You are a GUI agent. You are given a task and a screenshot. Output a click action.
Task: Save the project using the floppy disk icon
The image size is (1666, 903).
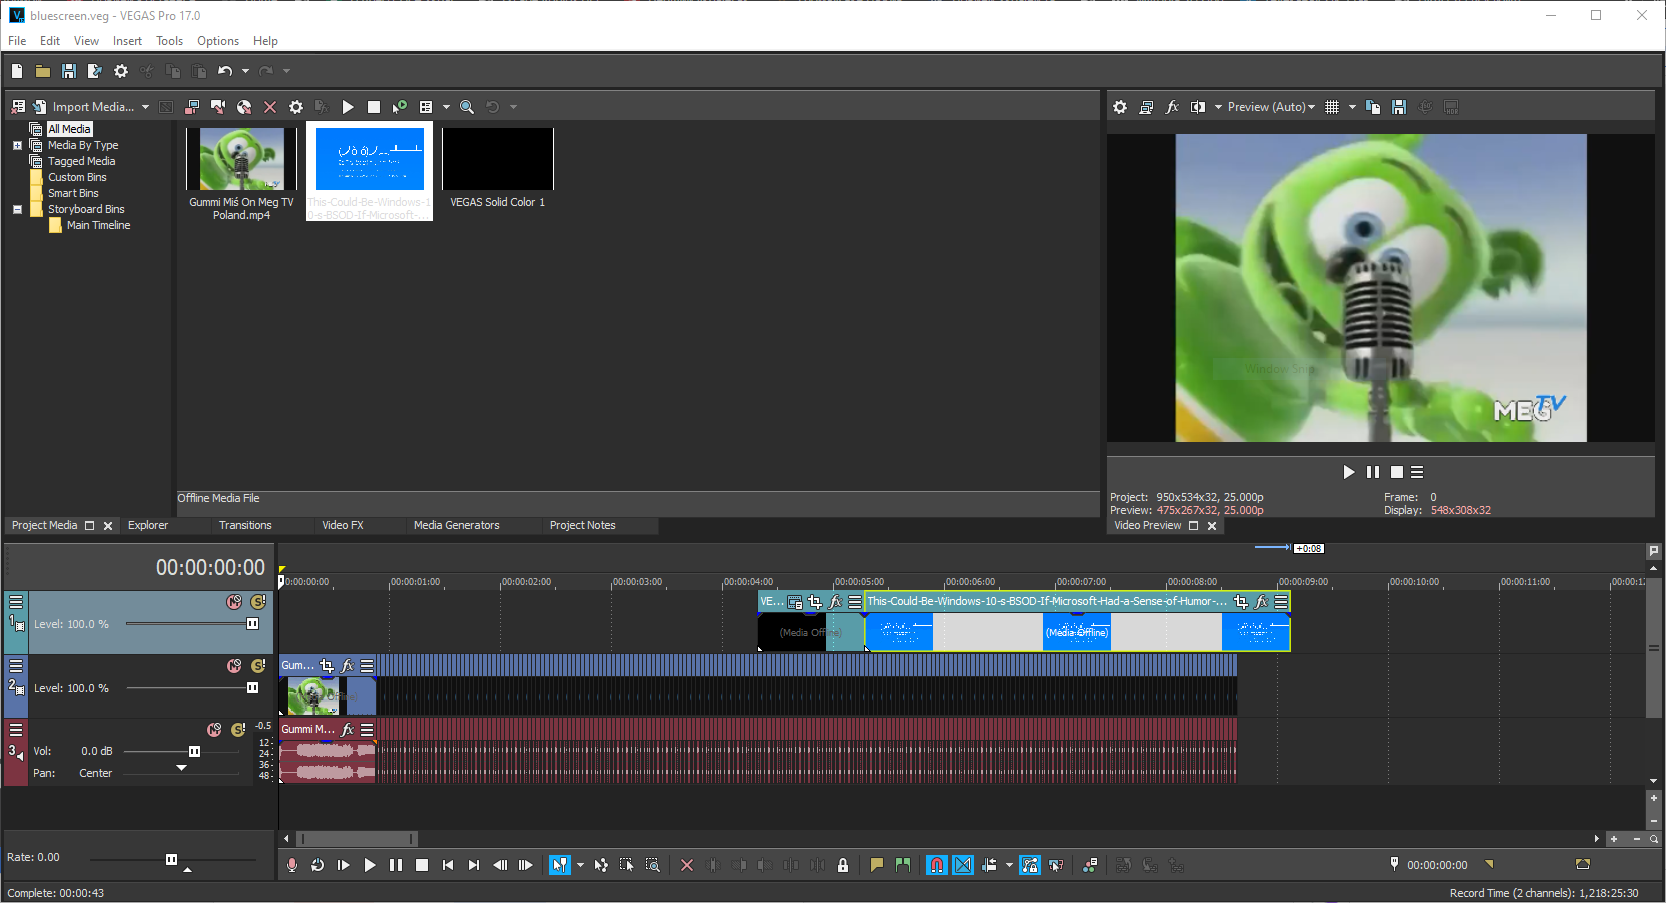pyautogui.click(x=69, y=71)
